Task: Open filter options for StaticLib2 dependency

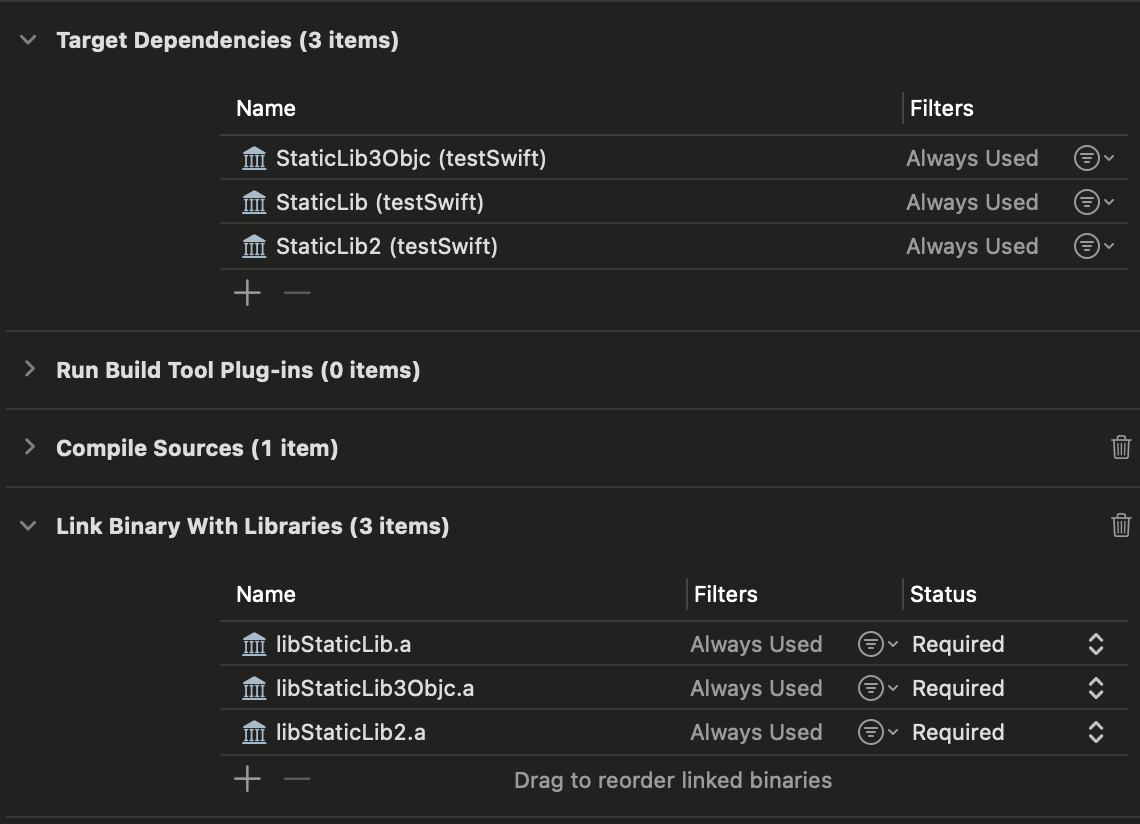Action: pos(1093,246)
